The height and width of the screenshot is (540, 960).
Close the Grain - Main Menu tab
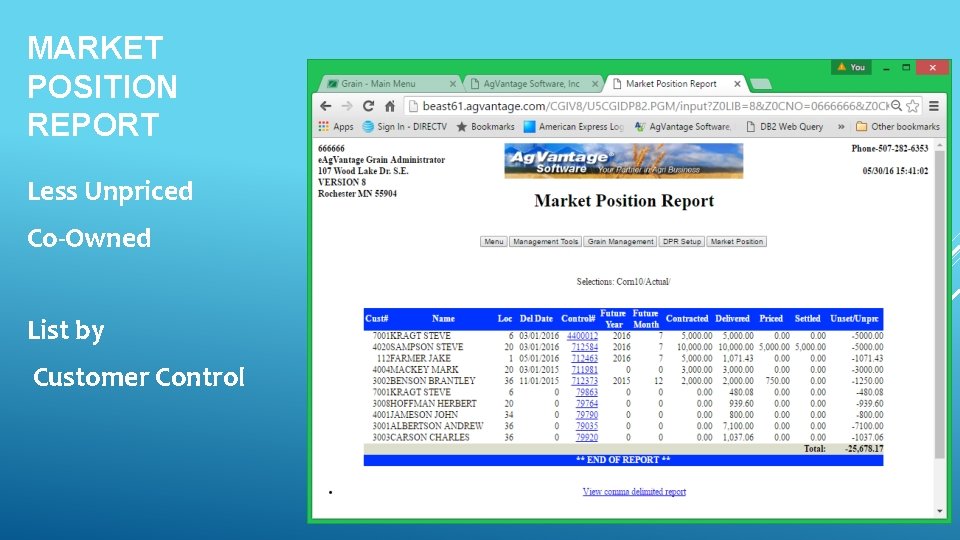point(452,84)
